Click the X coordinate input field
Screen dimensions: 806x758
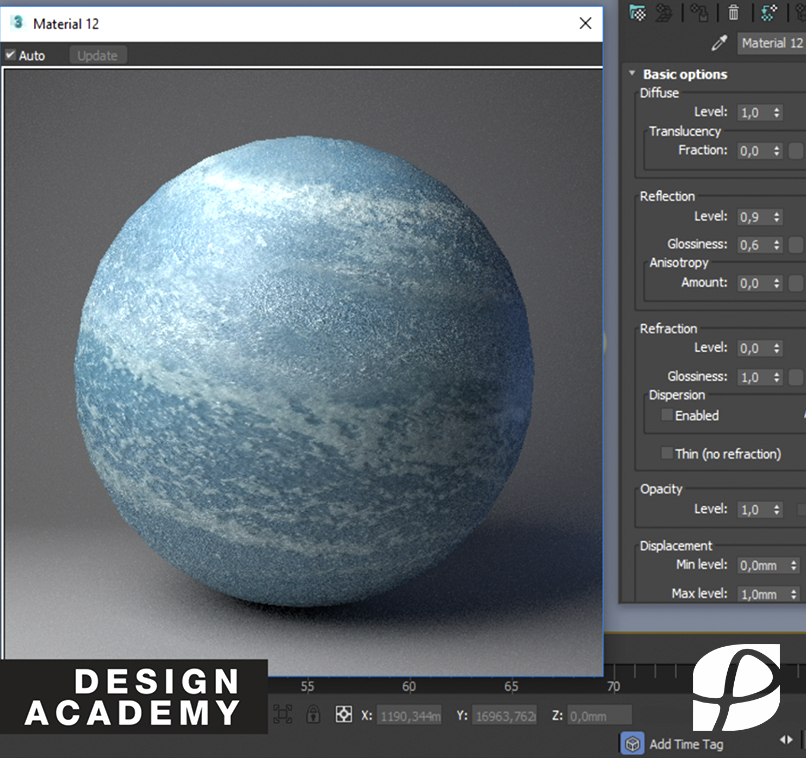(407, 715)
